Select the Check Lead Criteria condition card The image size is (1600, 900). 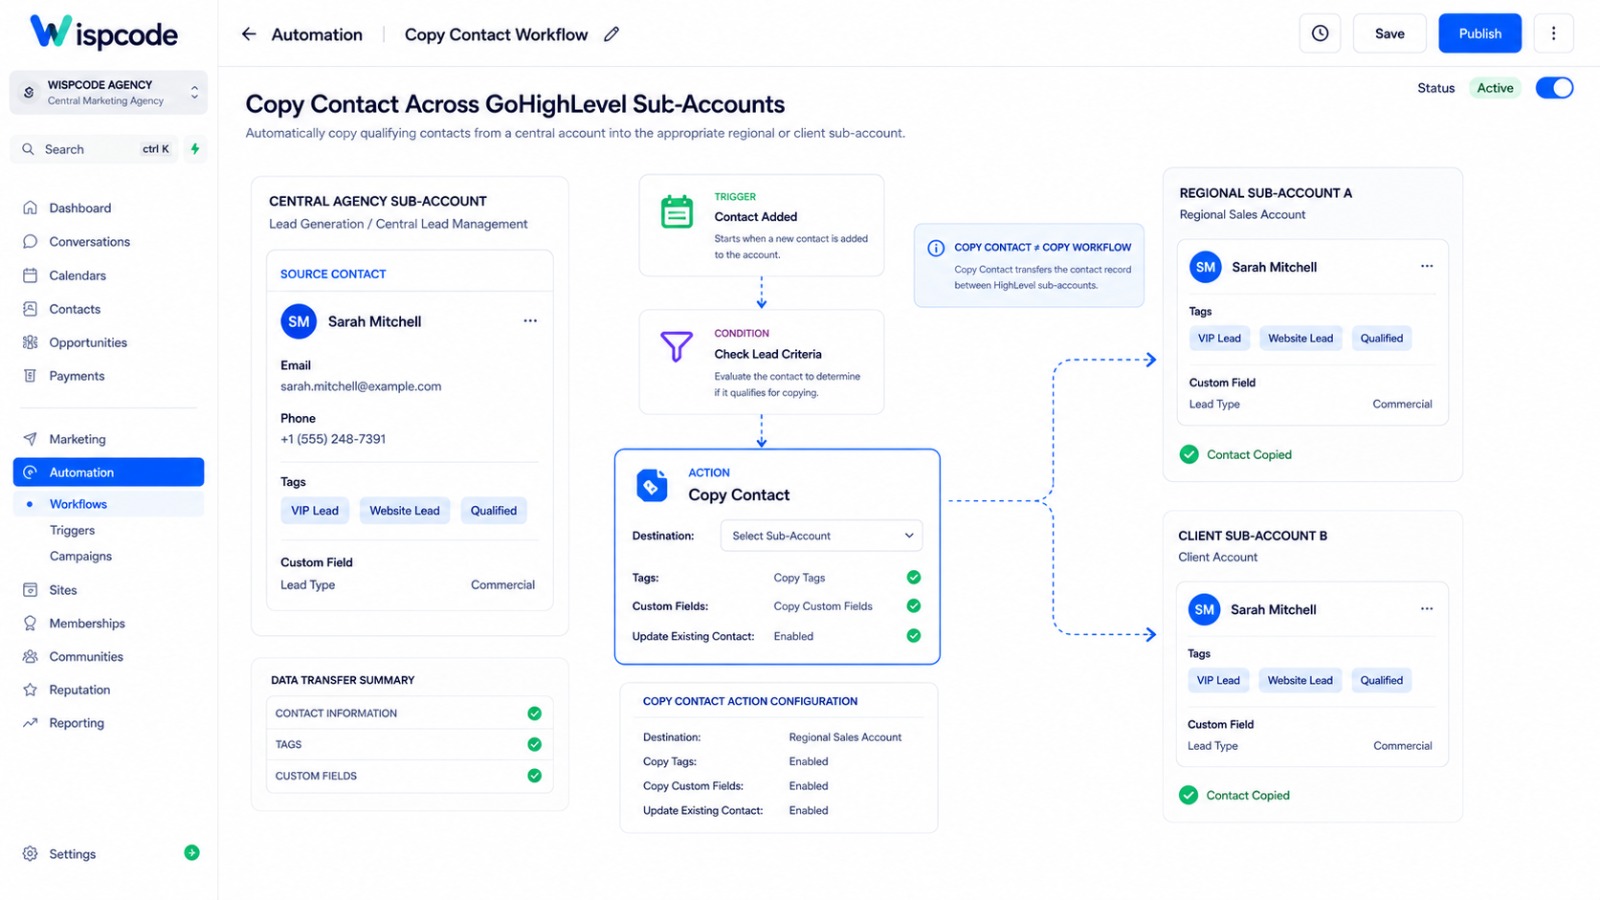761,362
